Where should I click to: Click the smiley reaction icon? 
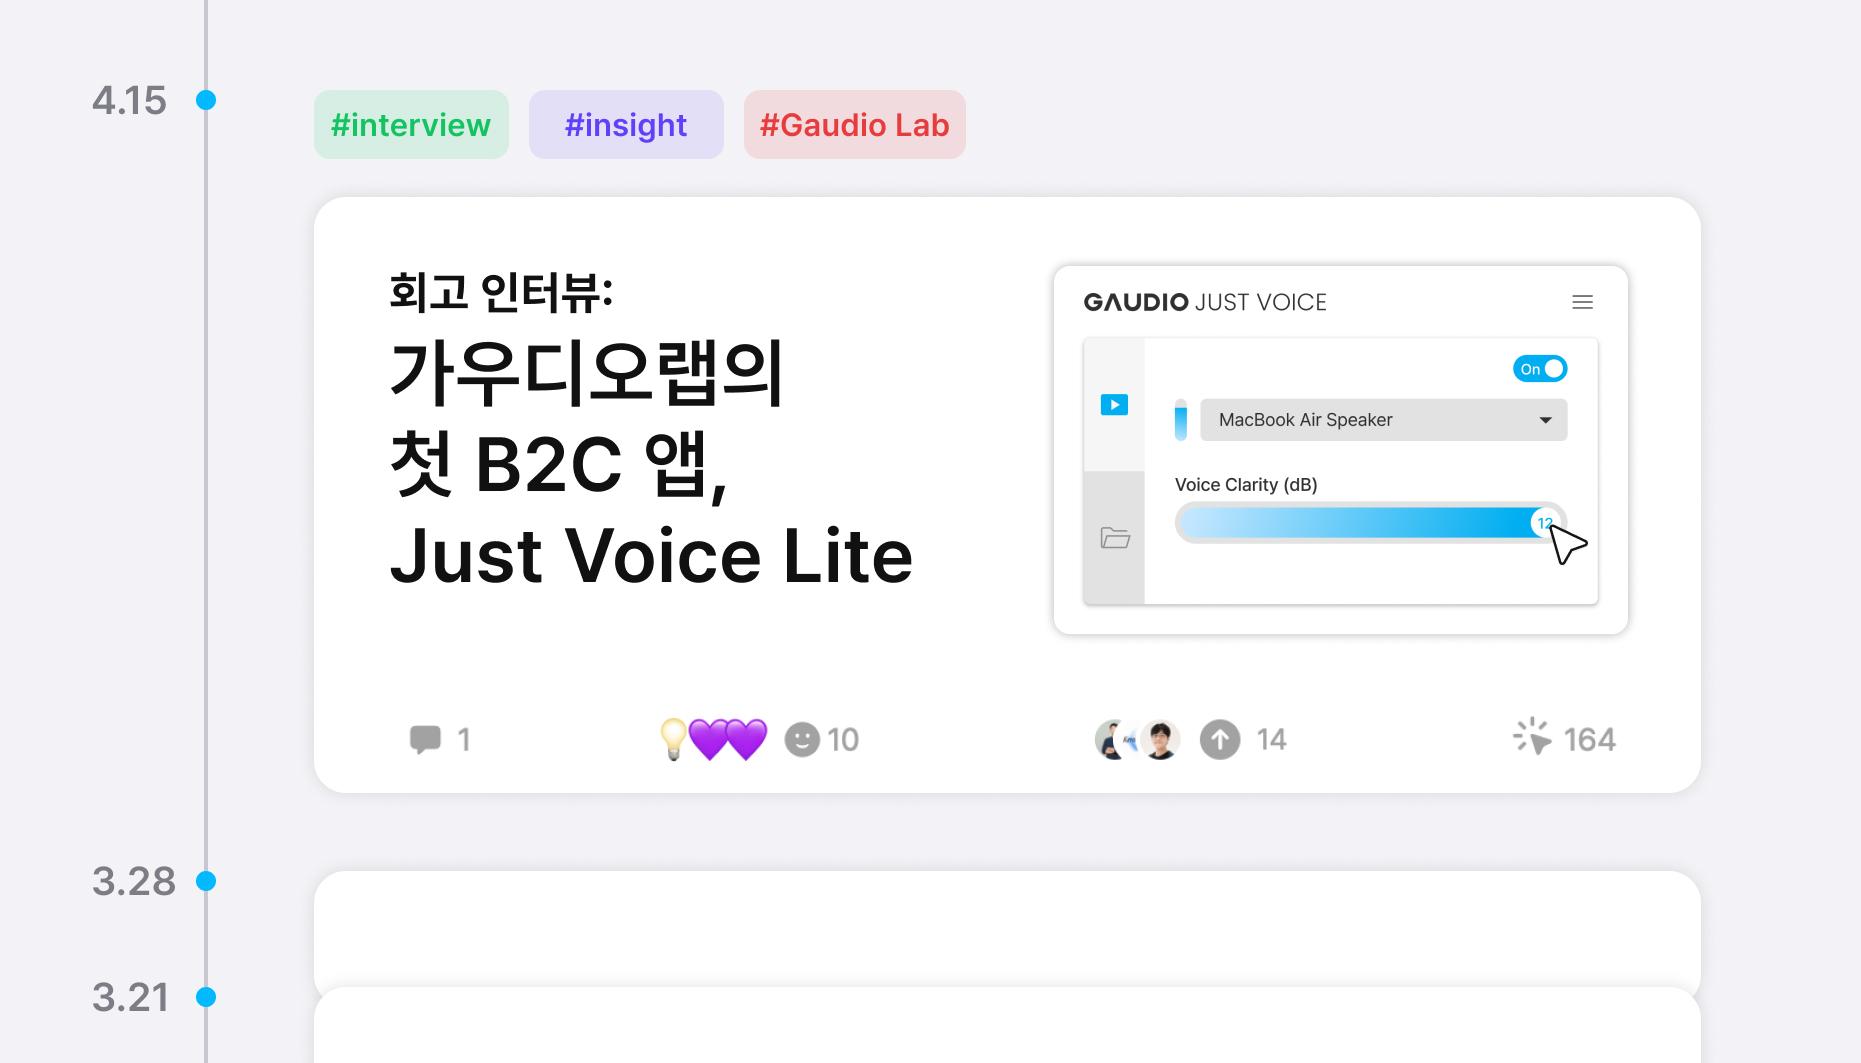tap(801, 739)
